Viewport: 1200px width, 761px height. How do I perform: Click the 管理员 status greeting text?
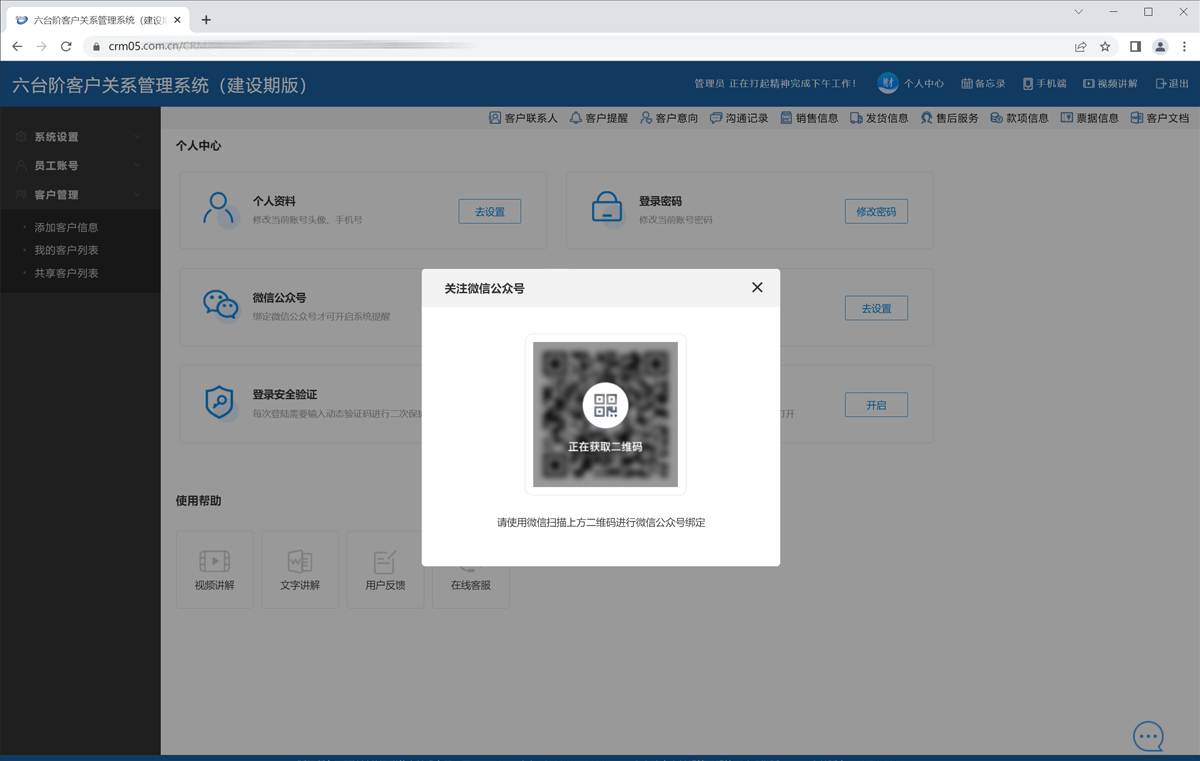(x=775, y=84)
